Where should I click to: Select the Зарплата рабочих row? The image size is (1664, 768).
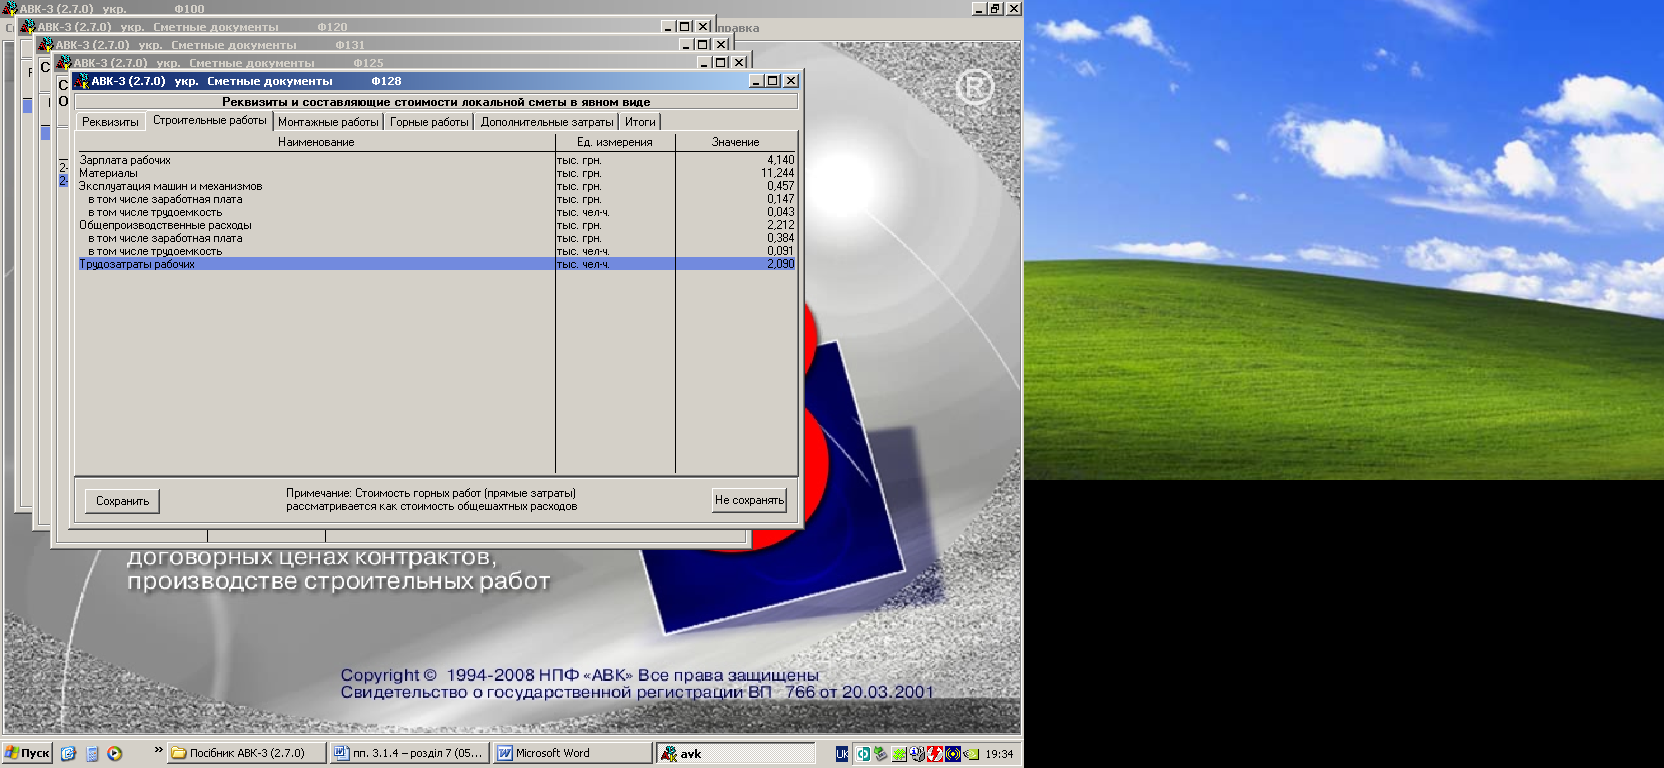click(x=436, y=160)
